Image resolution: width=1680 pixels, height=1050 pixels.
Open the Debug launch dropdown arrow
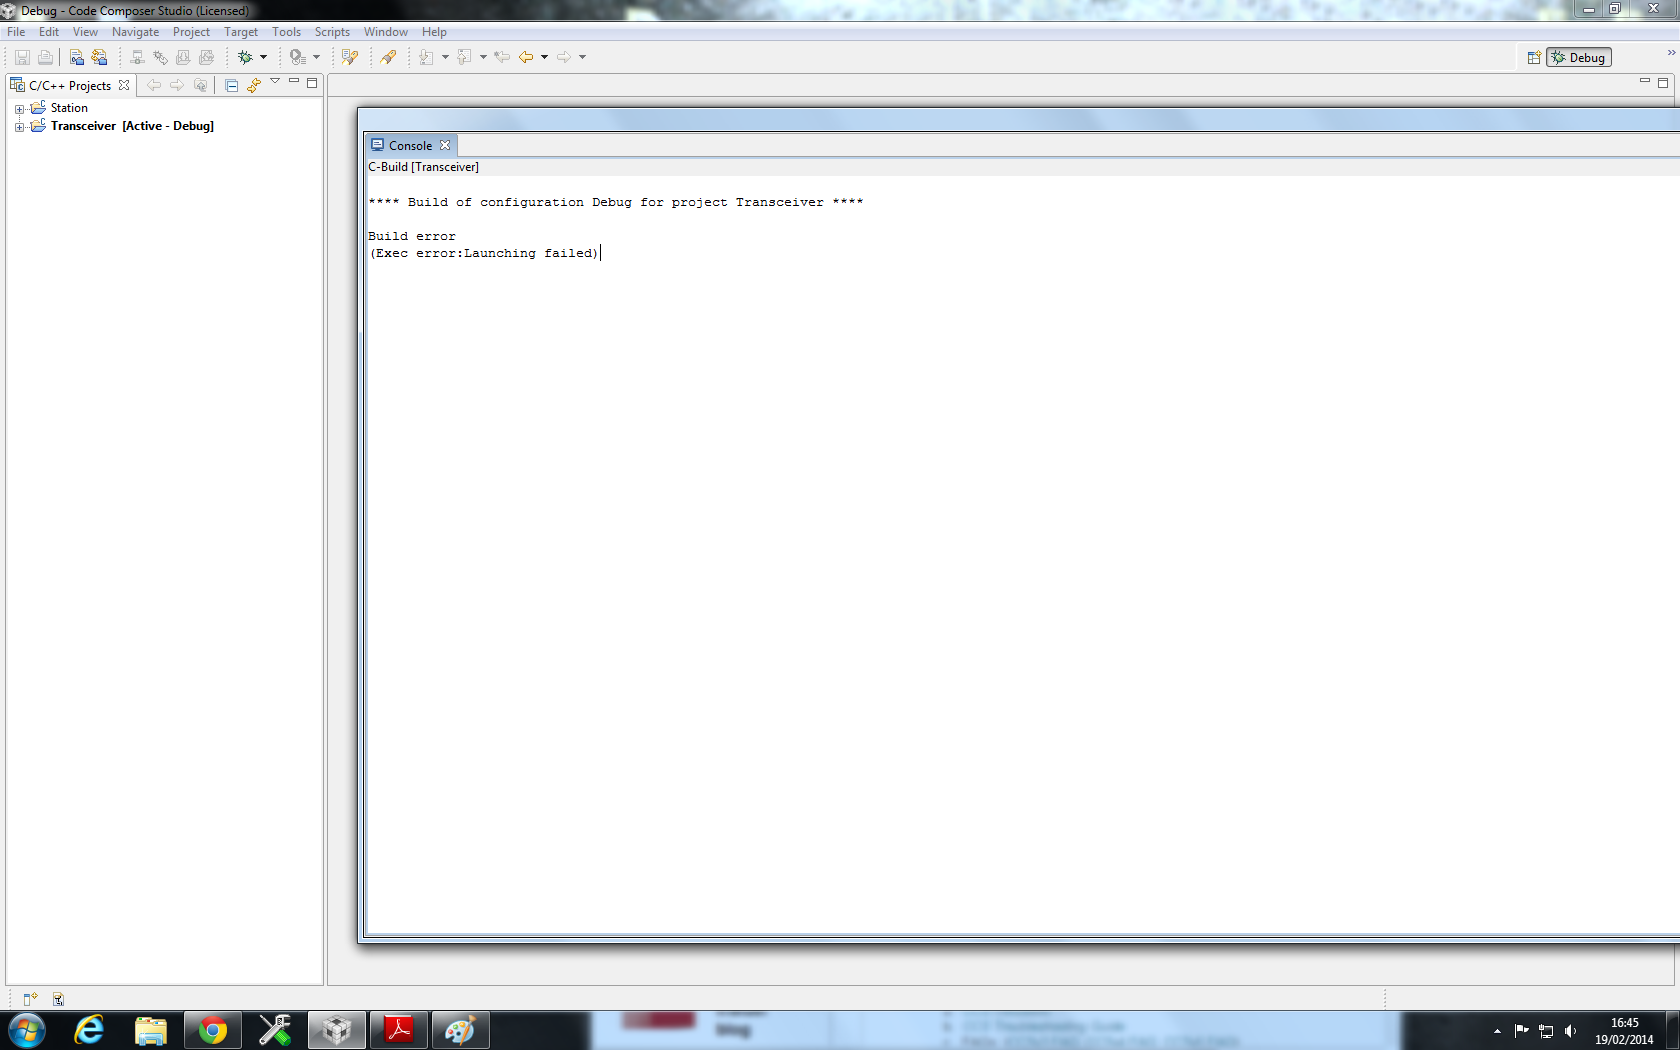[x=264, y=57]
